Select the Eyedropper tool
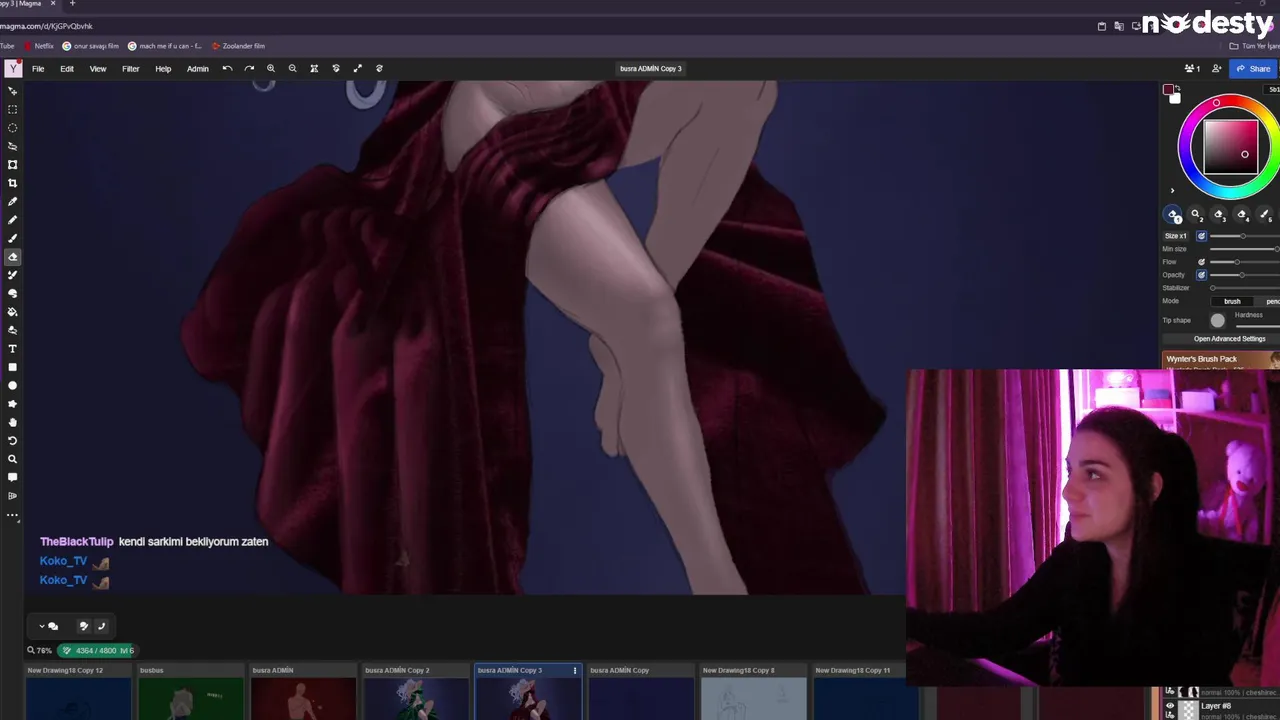The height and width of the screenshot is (720, 1280). [13, 201]
